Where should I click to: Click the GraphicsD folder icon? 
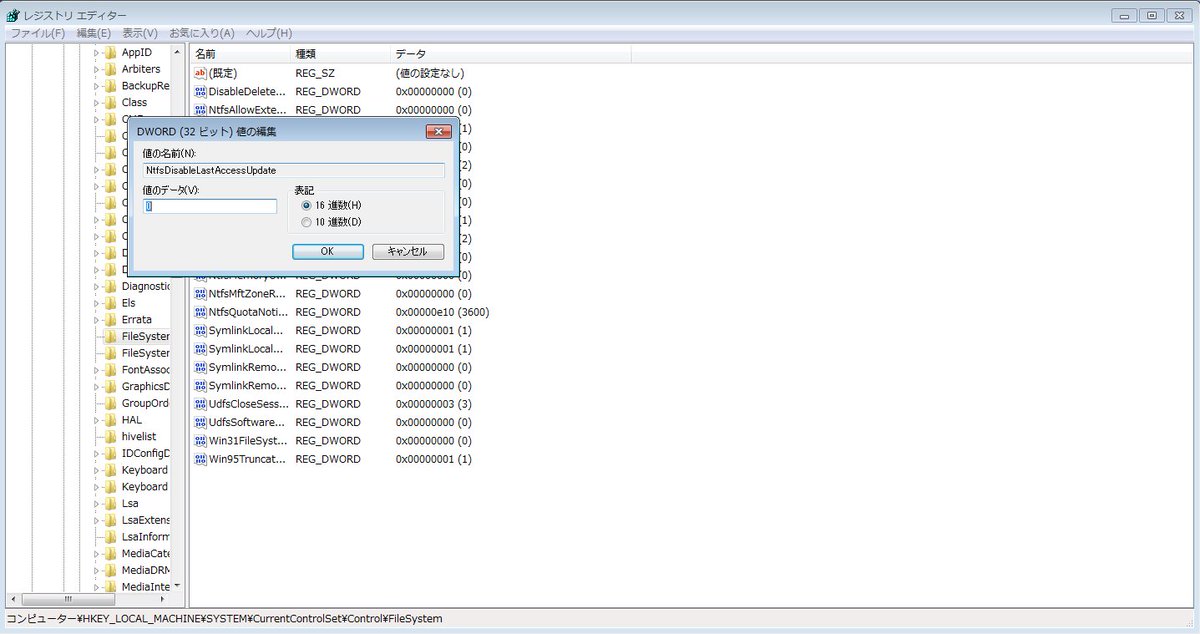pyautogui.click(x=111, y=387)
